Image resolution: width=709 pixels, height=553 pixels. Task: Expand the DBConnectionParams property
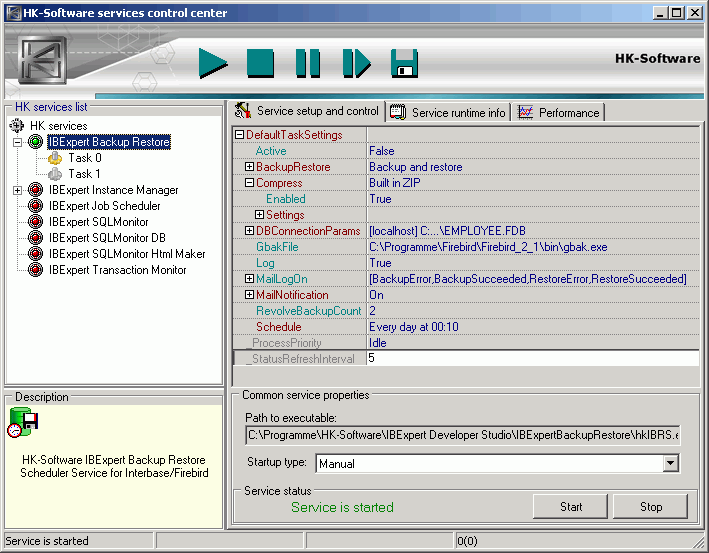click(x=250, y=231)
